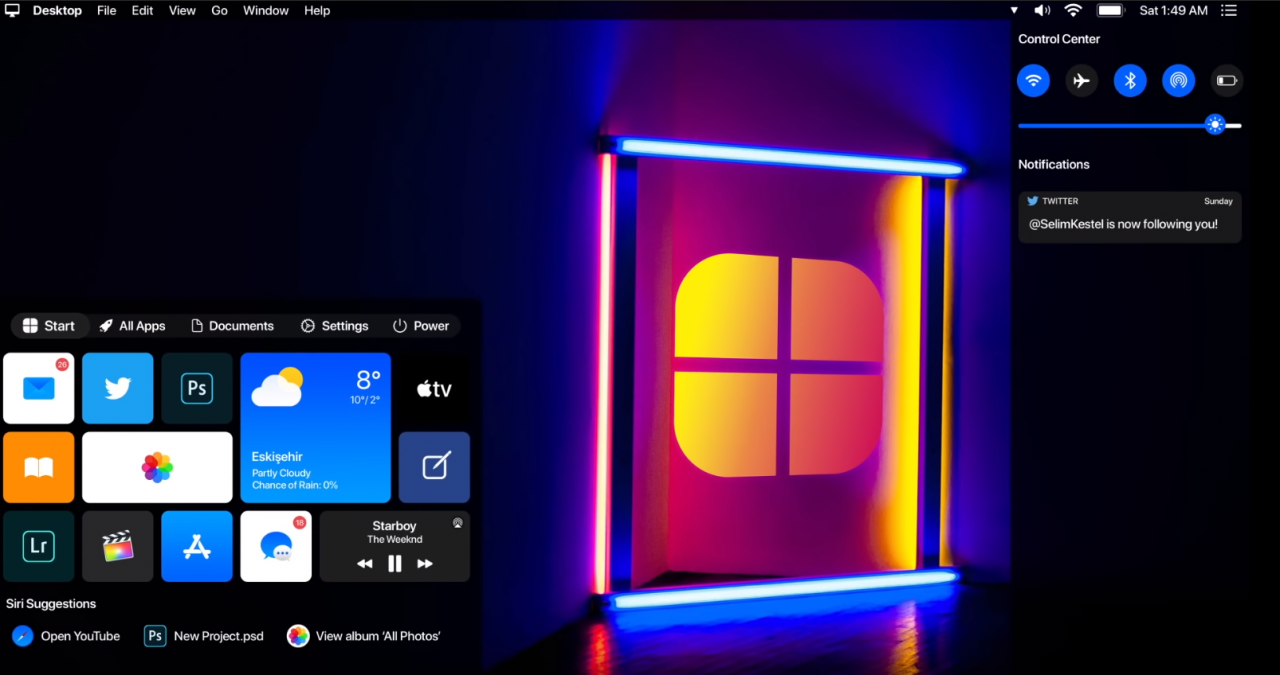Open the Apple TV tile
Screen dimensions: 1280x675
coord(434,388)
